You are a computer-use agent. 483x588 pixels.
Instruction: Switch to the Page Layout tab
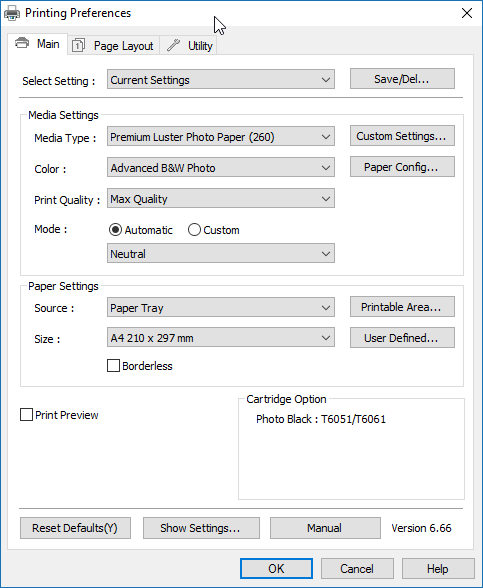(114, 45)
